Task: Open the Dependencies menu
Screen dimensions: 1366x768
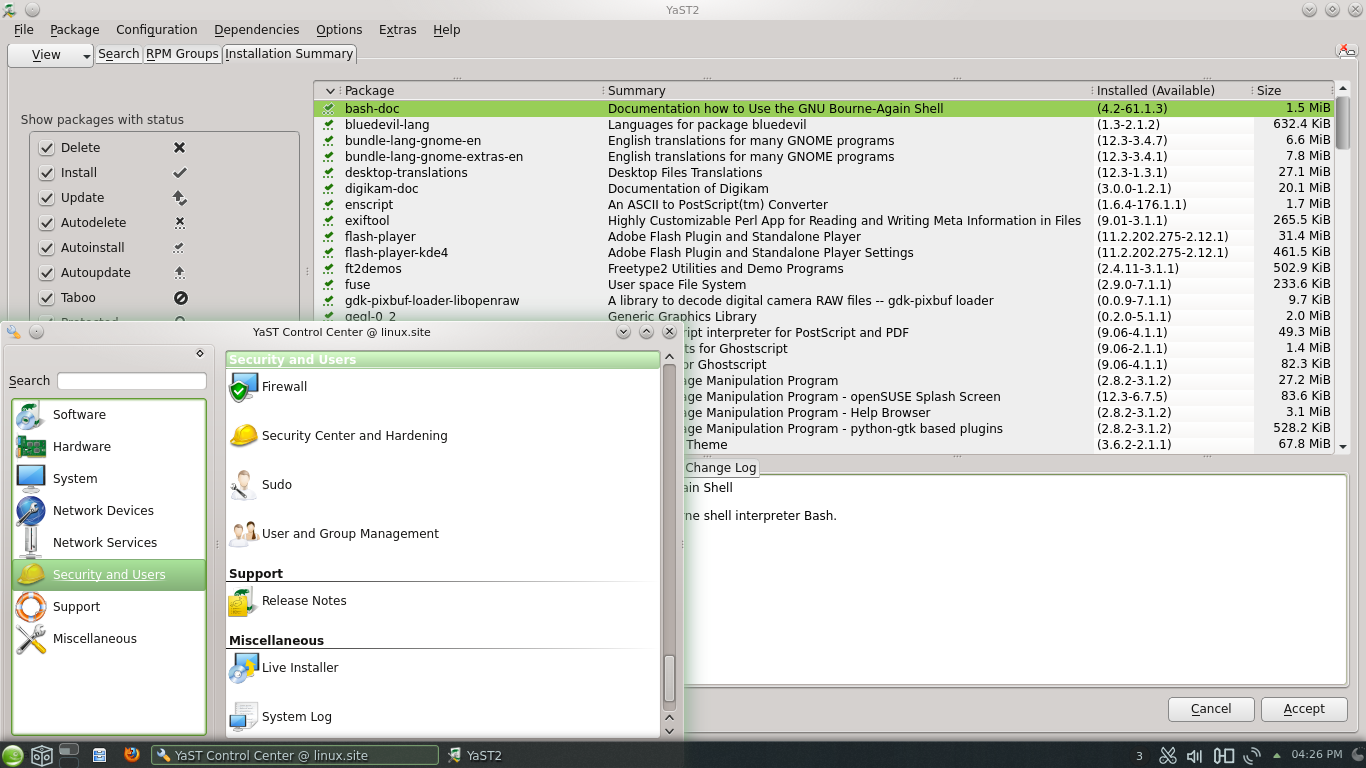Action: pos(257,30)
